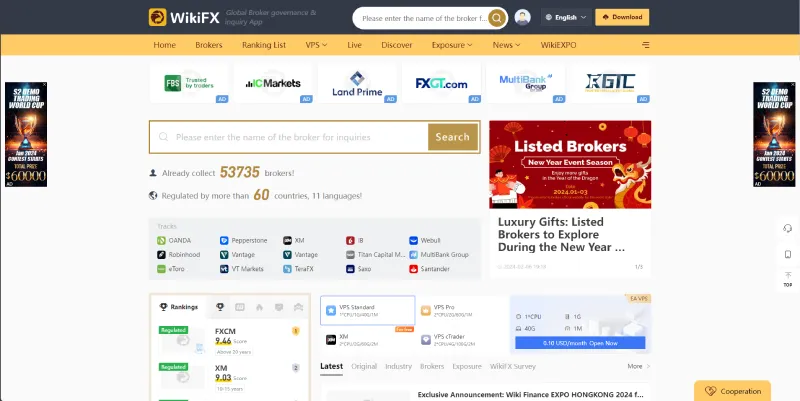
Task: Click the back to TOP arrow
Action: (x=788, y=279)
